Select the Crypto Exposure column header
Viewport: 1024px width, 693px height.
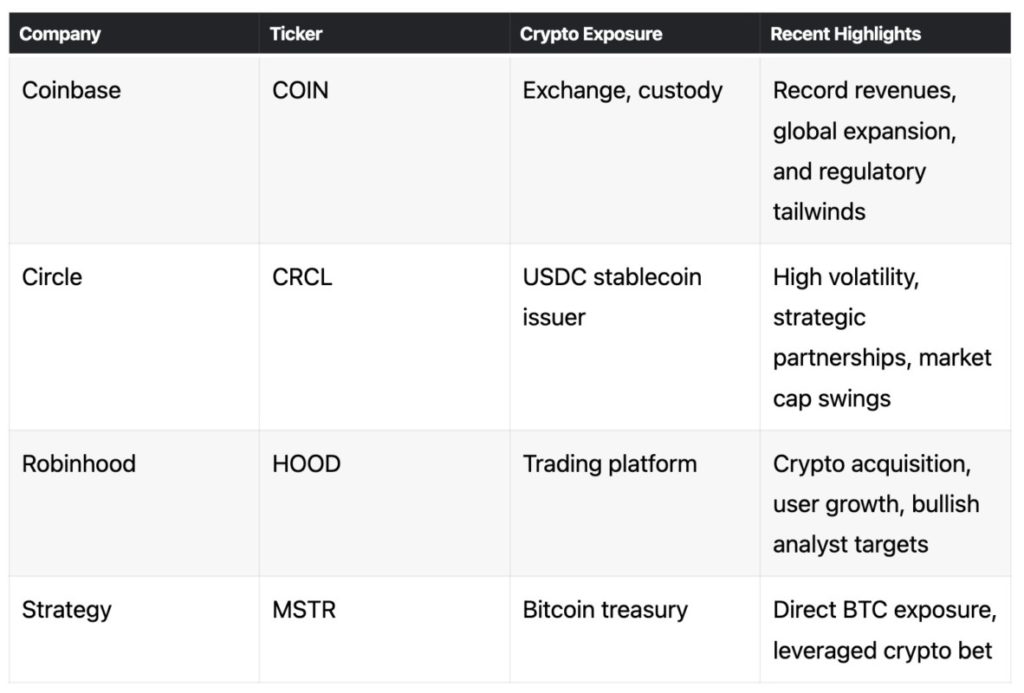click(x=591, y=34)
